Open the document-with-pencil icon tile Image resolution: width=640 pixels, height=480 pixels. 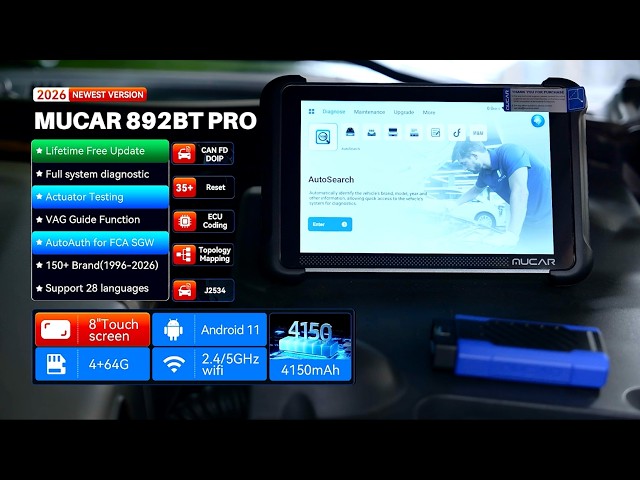[436, 133]
